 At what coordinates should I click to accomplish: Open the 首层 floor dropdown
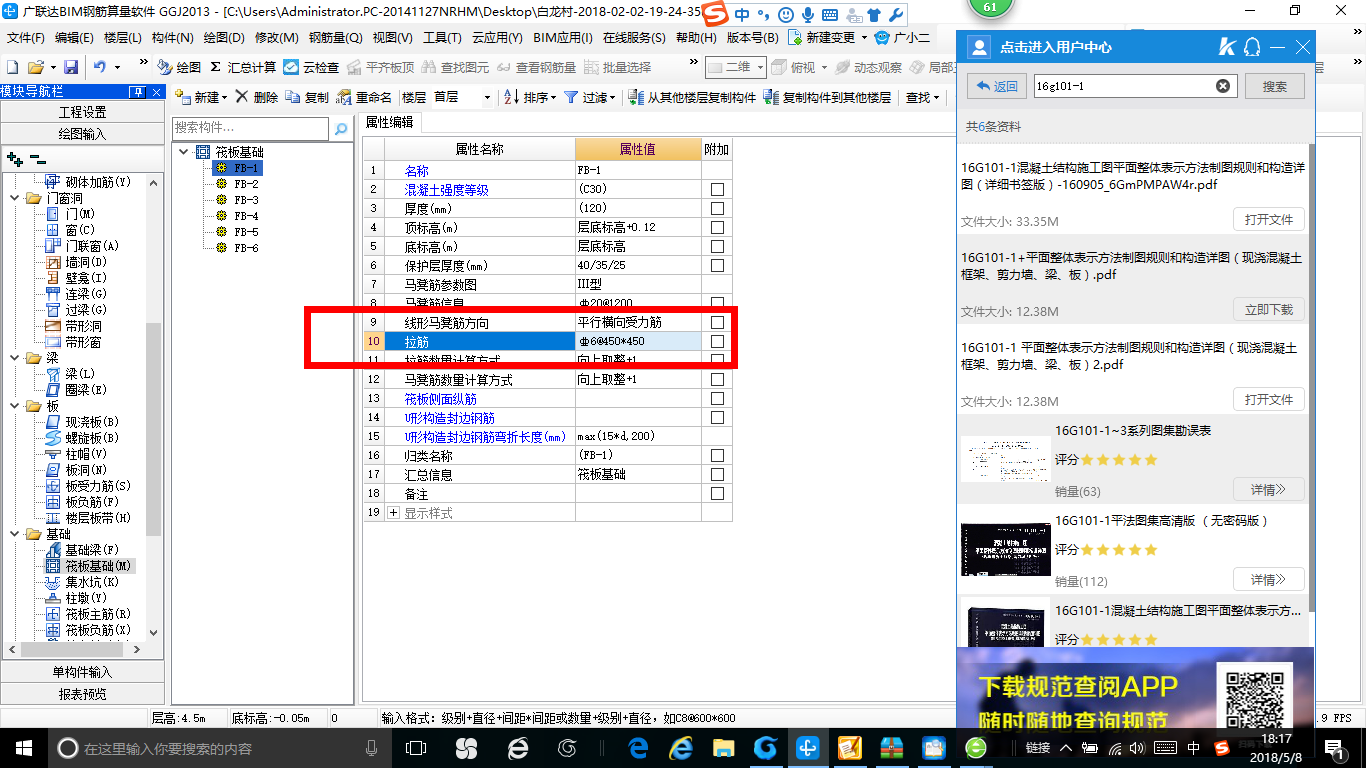[487, 98]
